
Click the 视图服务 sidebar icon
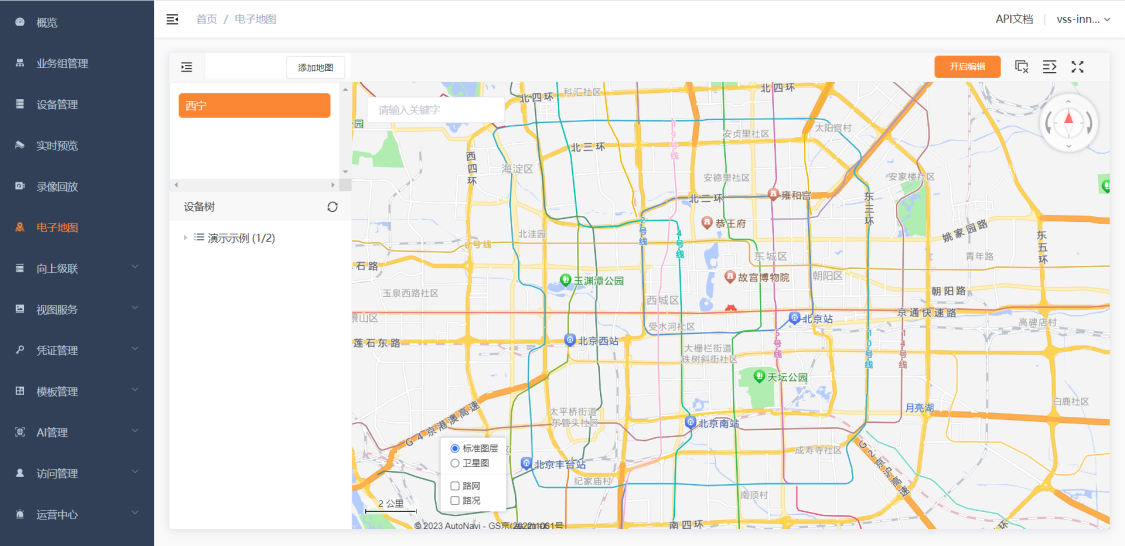[20, 309]
